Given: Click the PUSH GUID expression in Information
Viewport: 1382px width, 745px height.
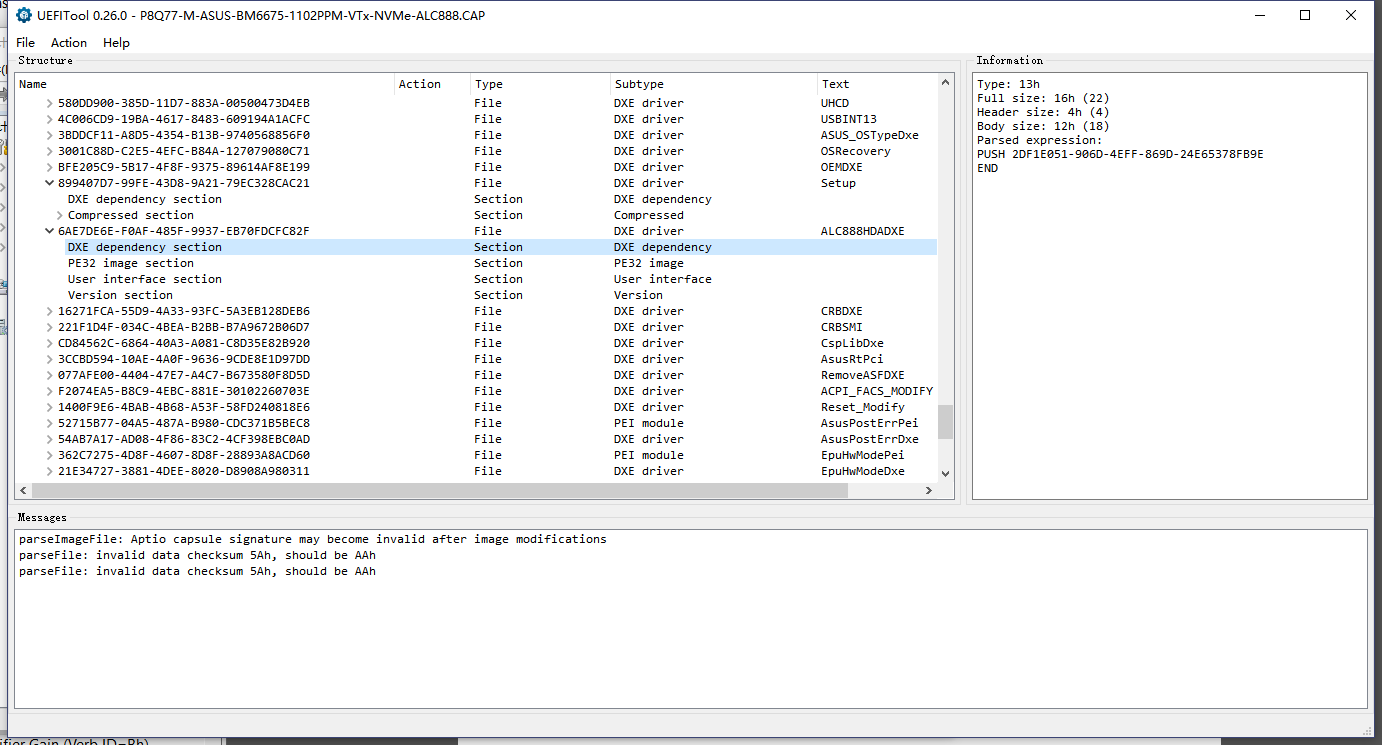Looking at the screenshot, I should coord(1120,154).
